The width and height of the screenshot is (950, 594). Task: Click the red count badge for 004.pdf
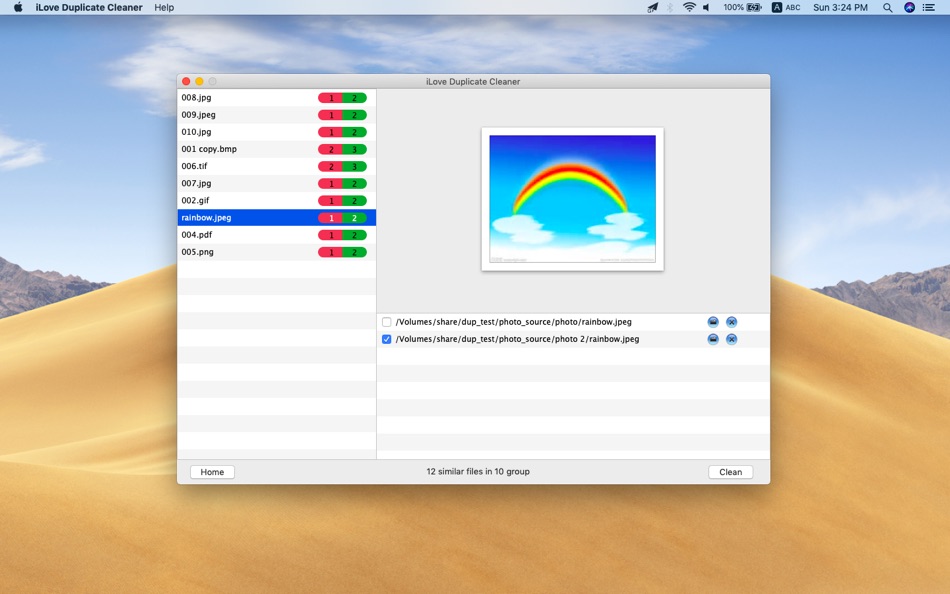[x=330, y=235]
